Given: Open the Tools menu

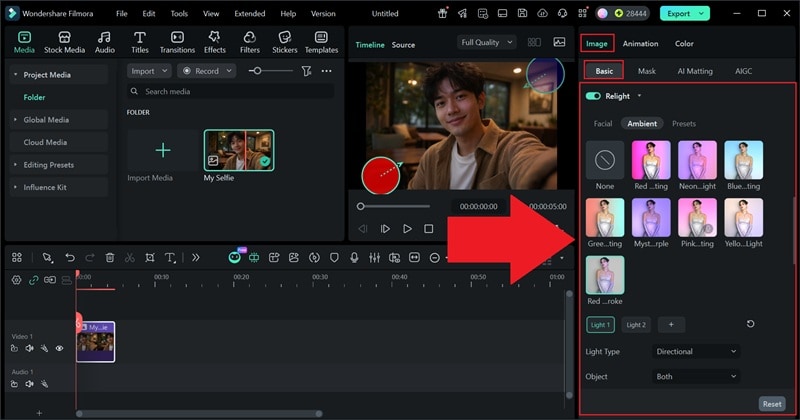Looking at the screenshot, I should point(178,14).
